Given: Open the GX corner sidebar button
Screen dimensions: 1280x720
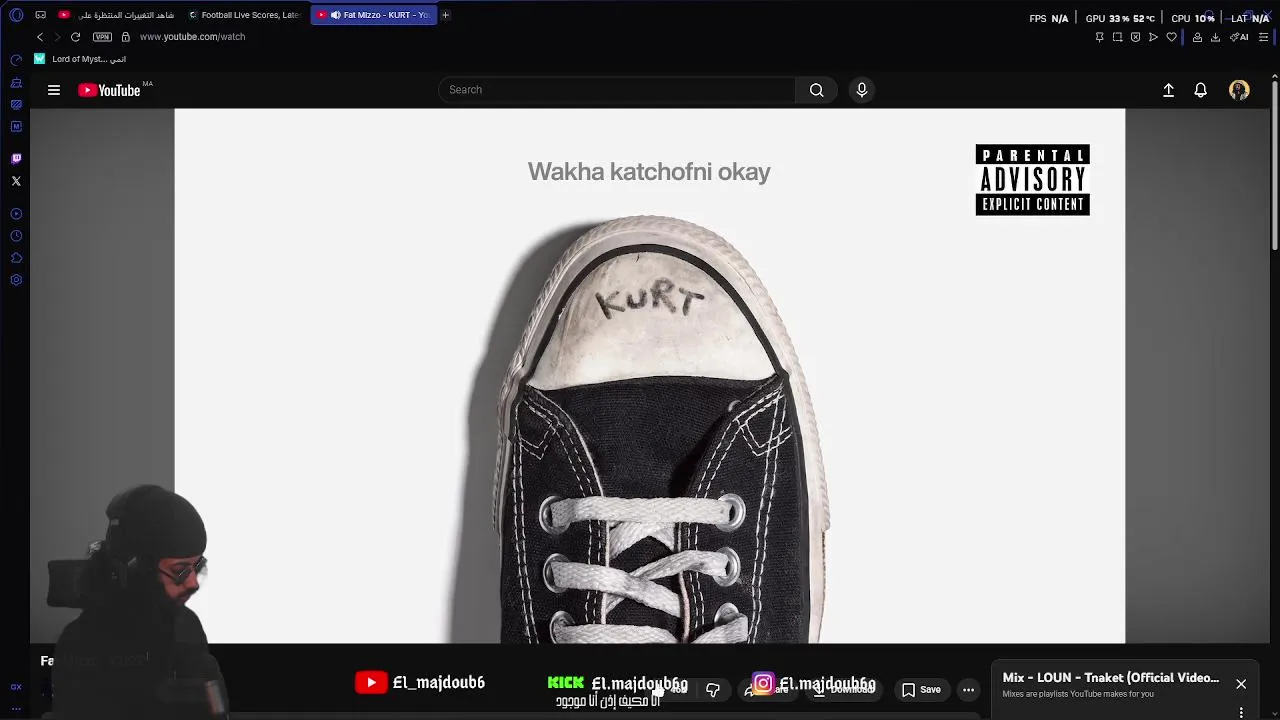Looking at the screenshot, I should (x=16, y=687).
